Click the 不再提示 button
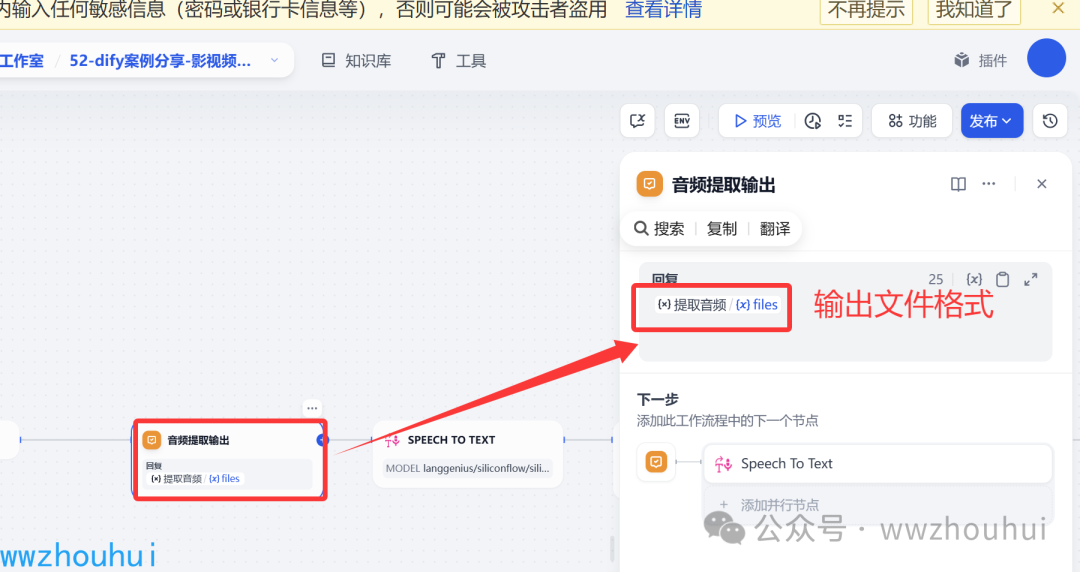 [x=866, y=10]
